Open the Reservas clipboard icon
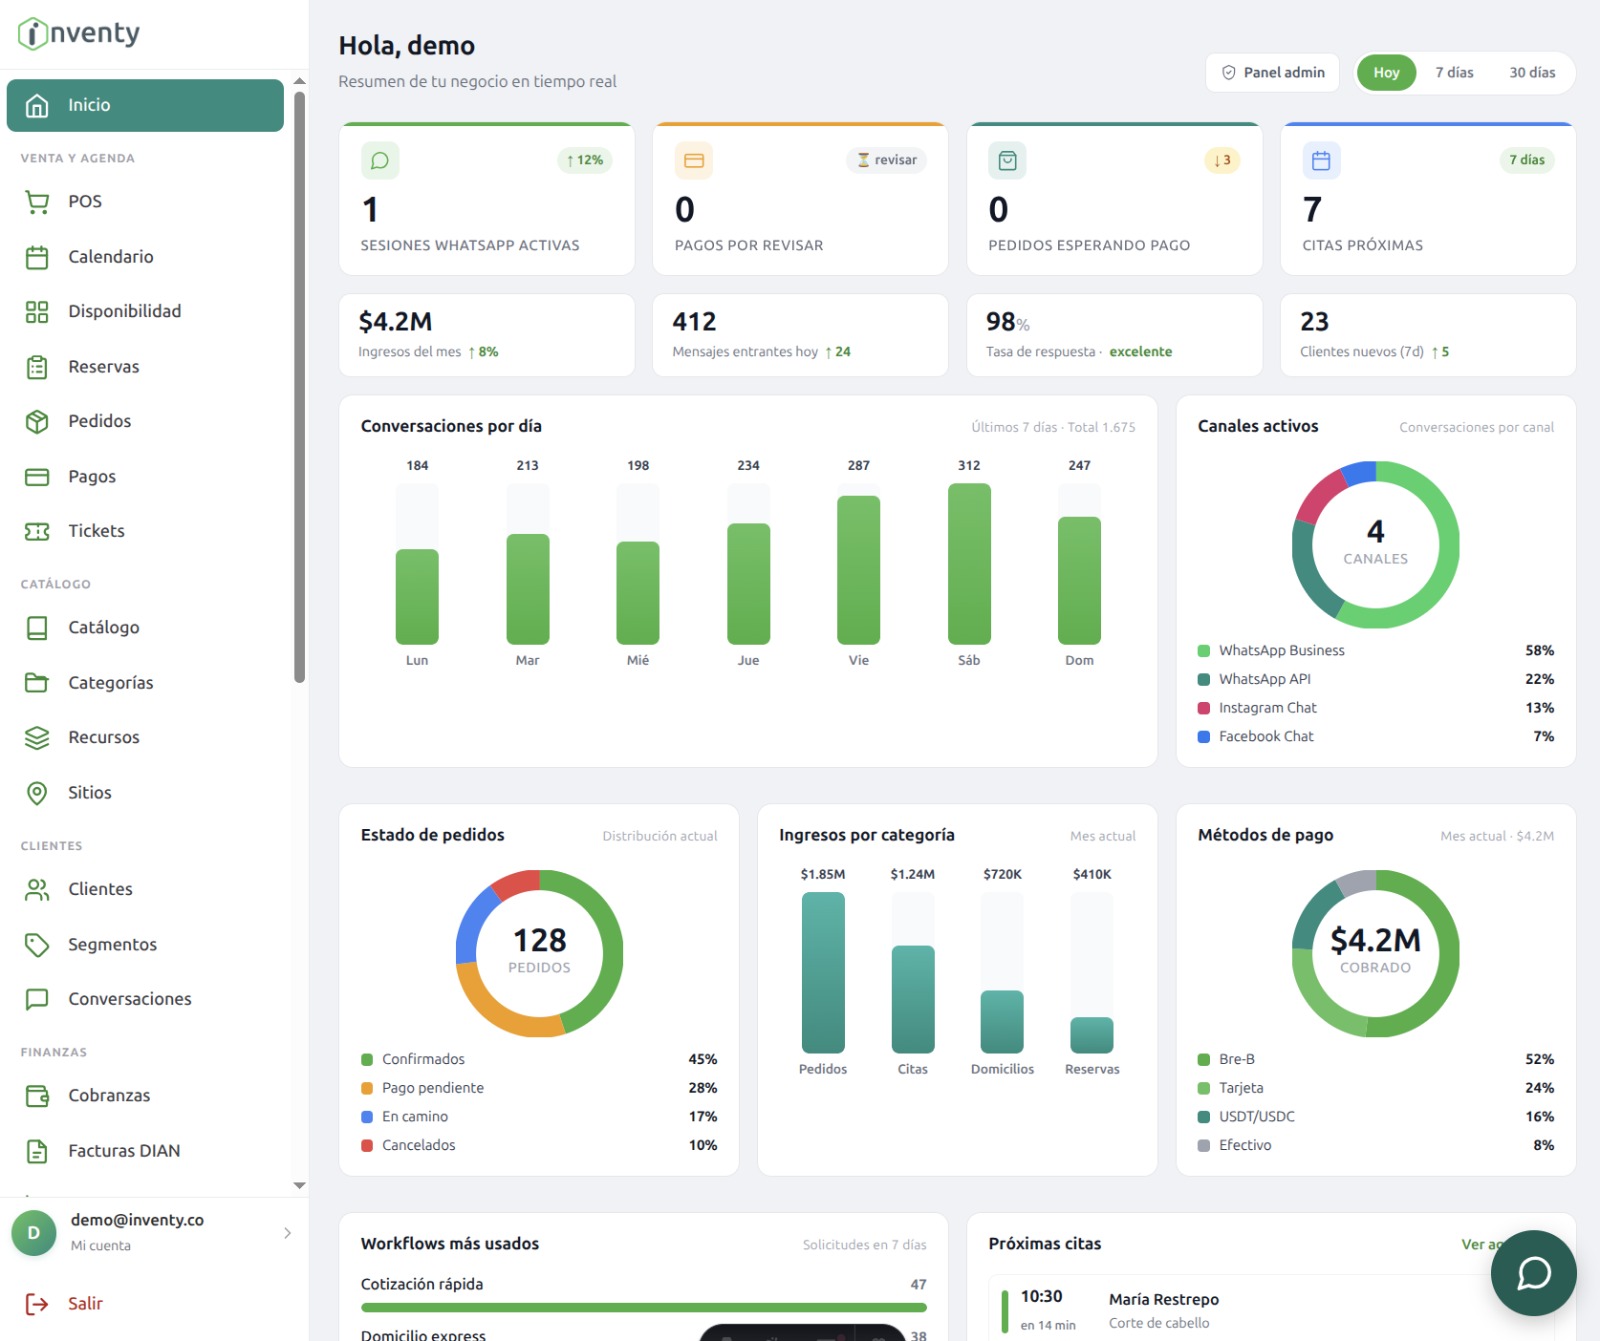This screenshot has width=1600, height=1341. 37,367
